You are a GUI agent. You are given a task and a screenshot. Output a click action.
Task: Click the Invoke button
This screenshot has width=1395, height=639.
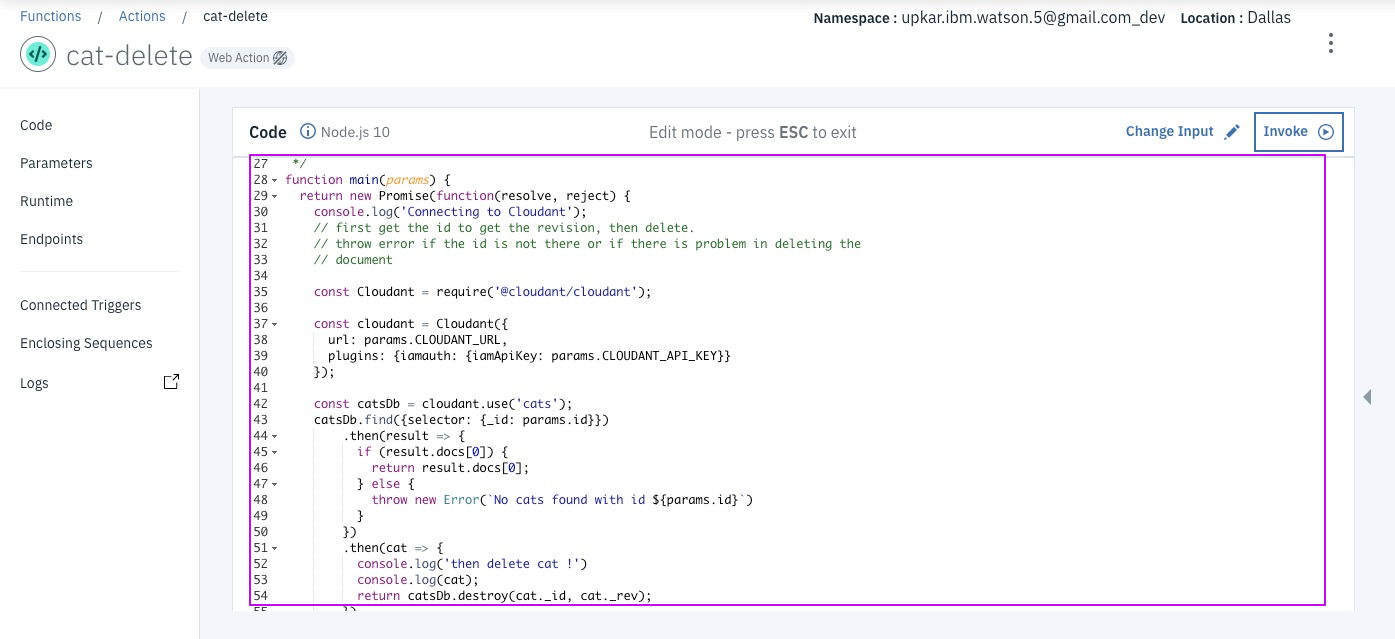point(1298,132)
